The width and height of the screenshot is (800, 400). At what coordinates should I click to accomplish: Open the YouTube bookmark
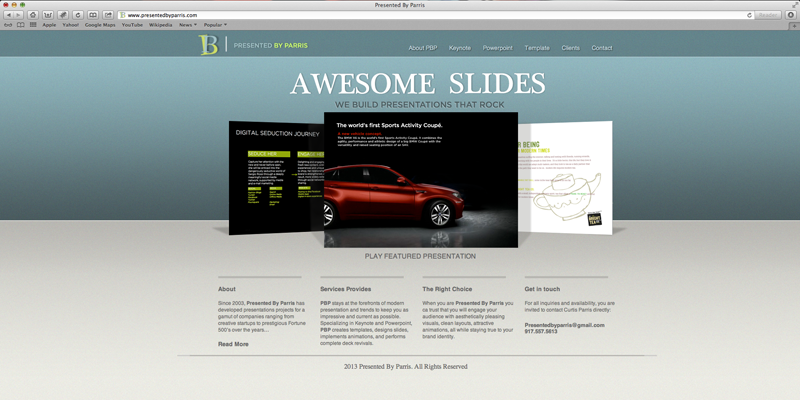(132, 25)
